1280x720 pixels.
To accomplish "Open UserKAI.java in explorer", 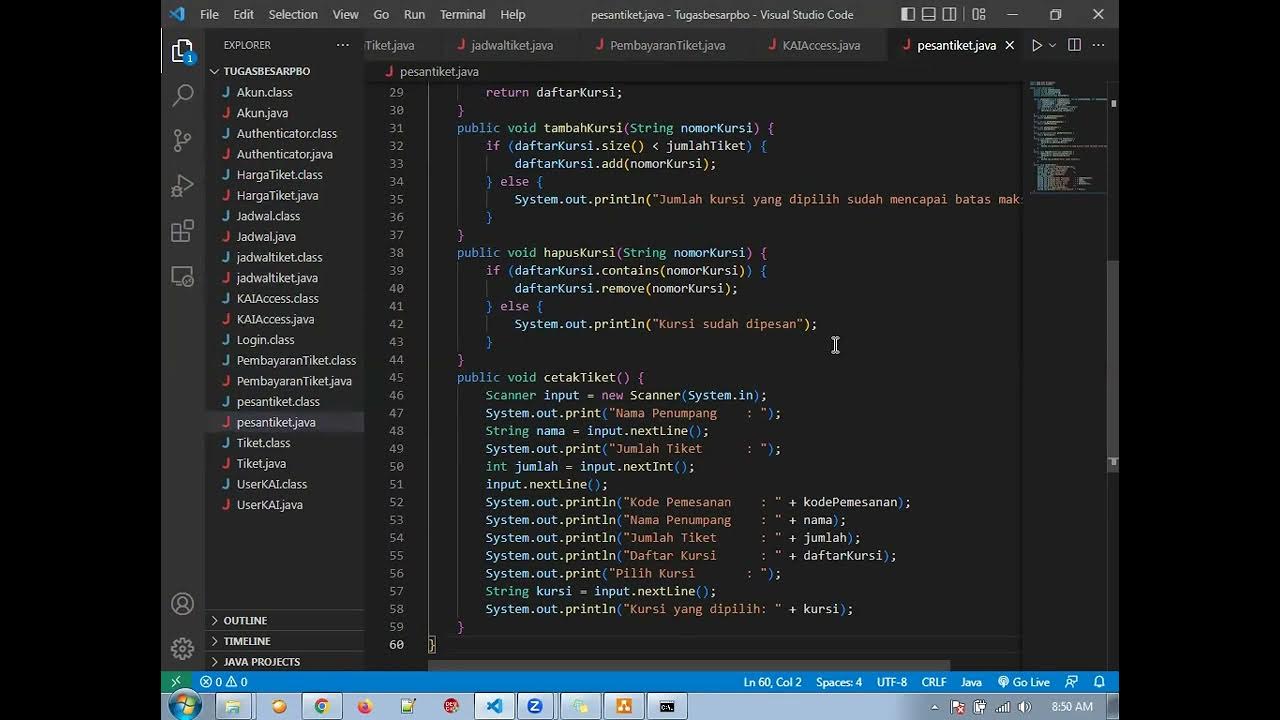I will (269, 505).
